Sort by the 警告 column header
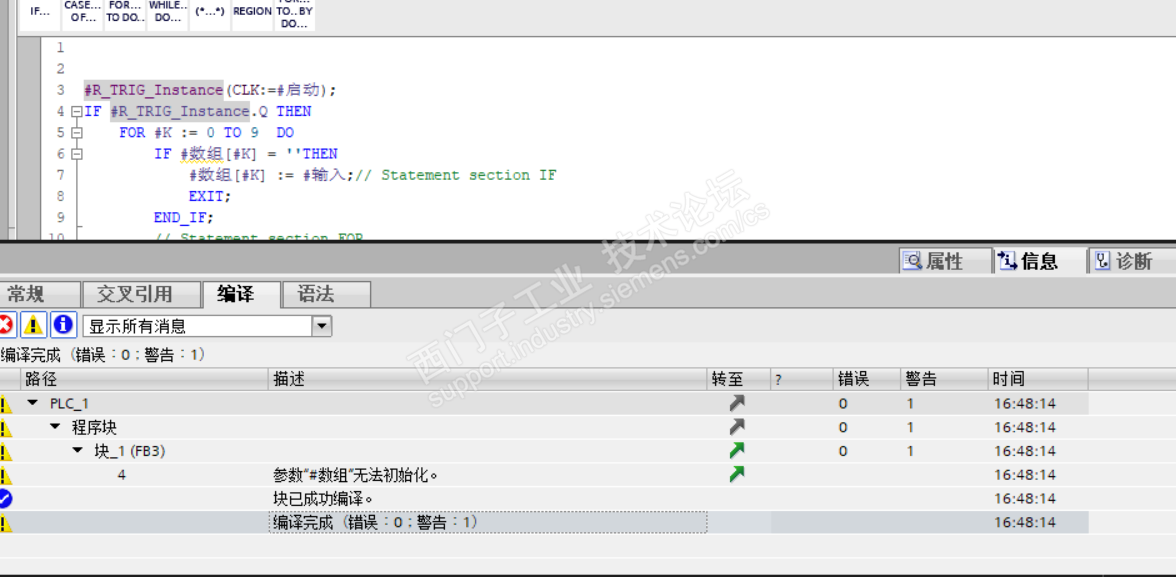1176x577 pixels. pos(944,380)
